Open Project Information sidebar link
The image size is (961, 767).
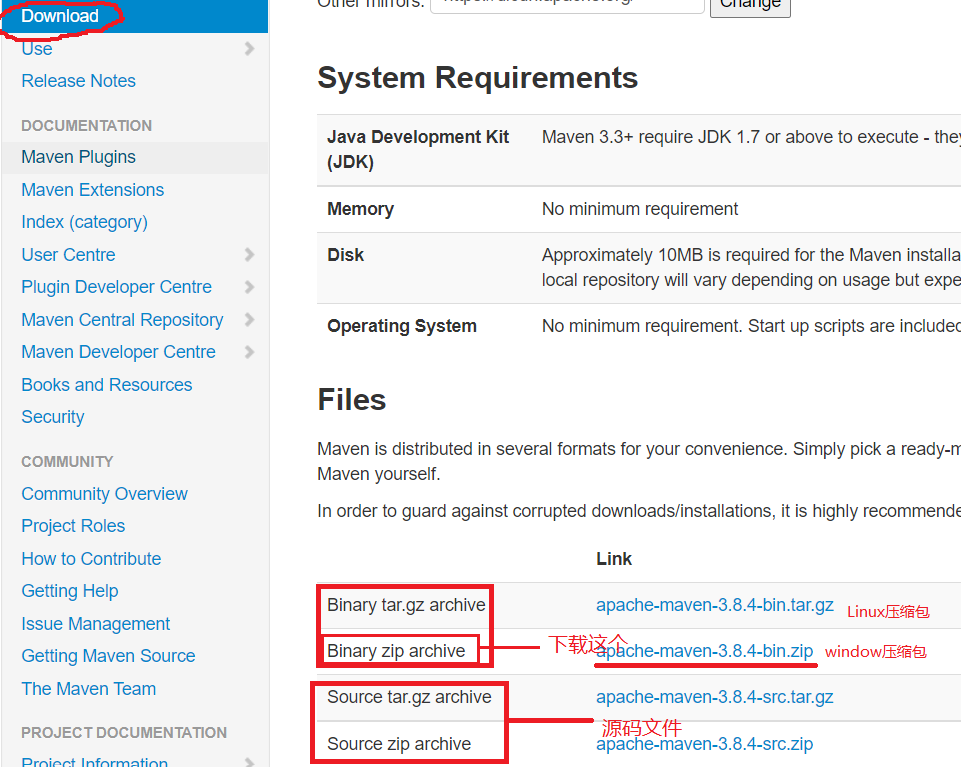[94, 761]
